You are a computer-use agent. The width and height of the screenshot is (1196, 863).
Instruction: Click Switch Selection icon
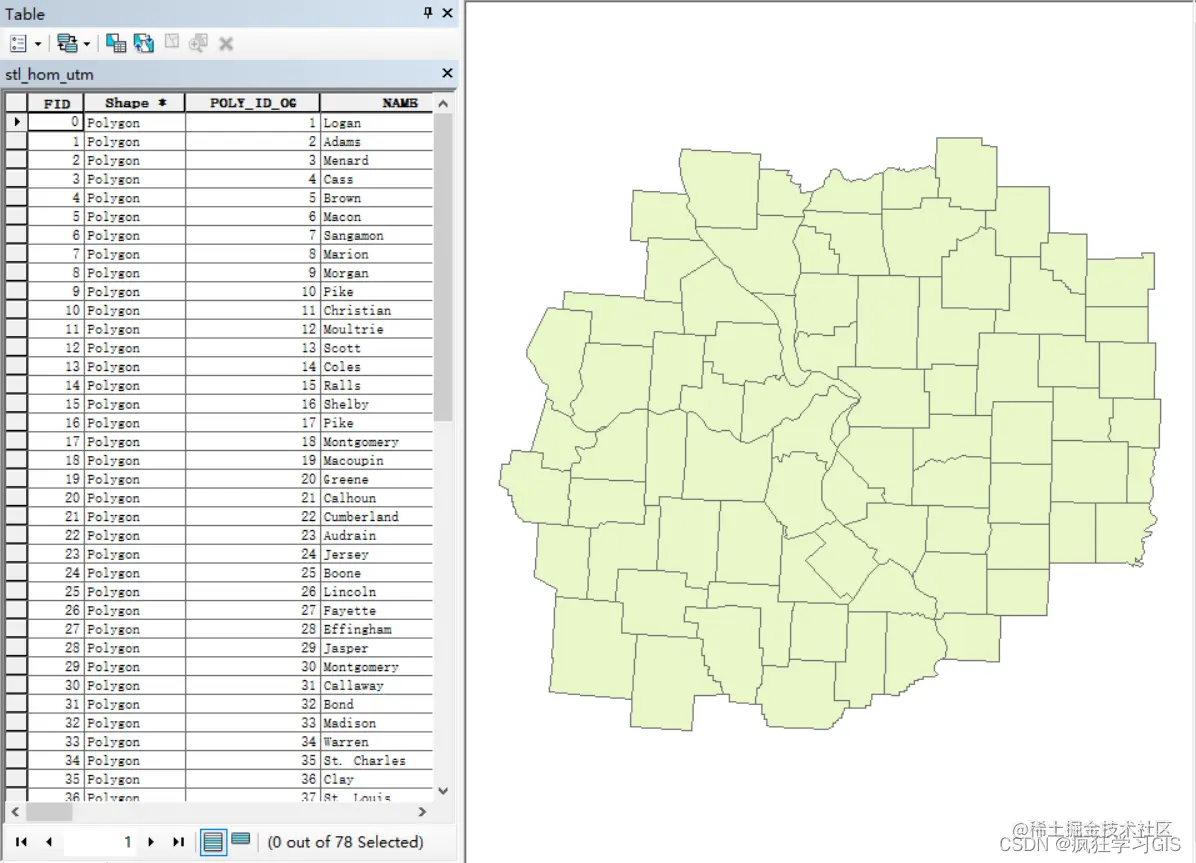143,43
